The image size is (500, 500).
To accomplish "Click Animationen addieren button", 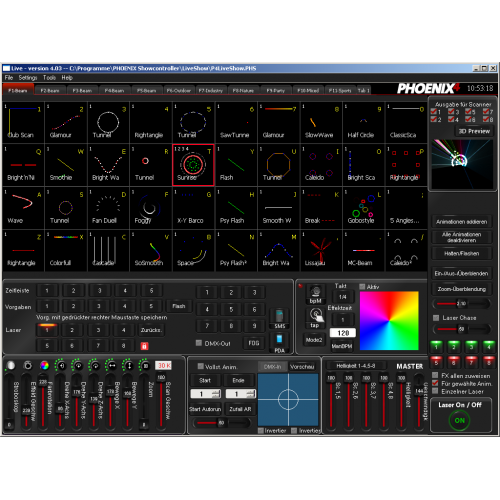I will click(461, 222).
